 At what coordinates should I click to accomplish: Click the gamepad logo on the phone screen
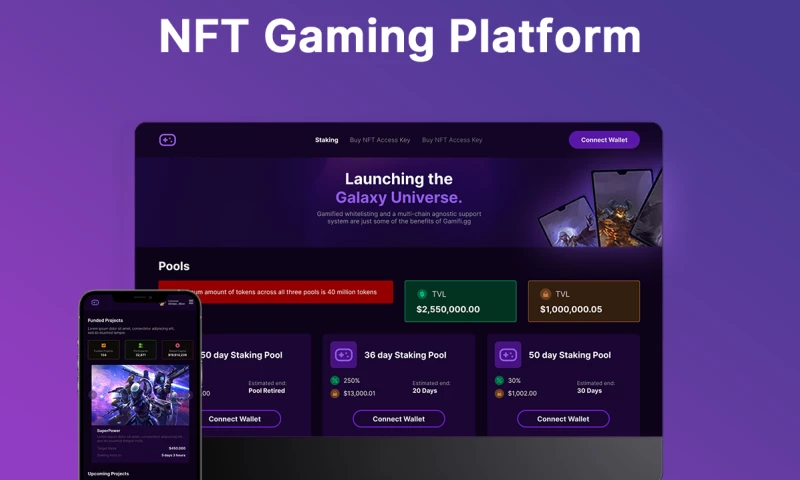(95, 302)
